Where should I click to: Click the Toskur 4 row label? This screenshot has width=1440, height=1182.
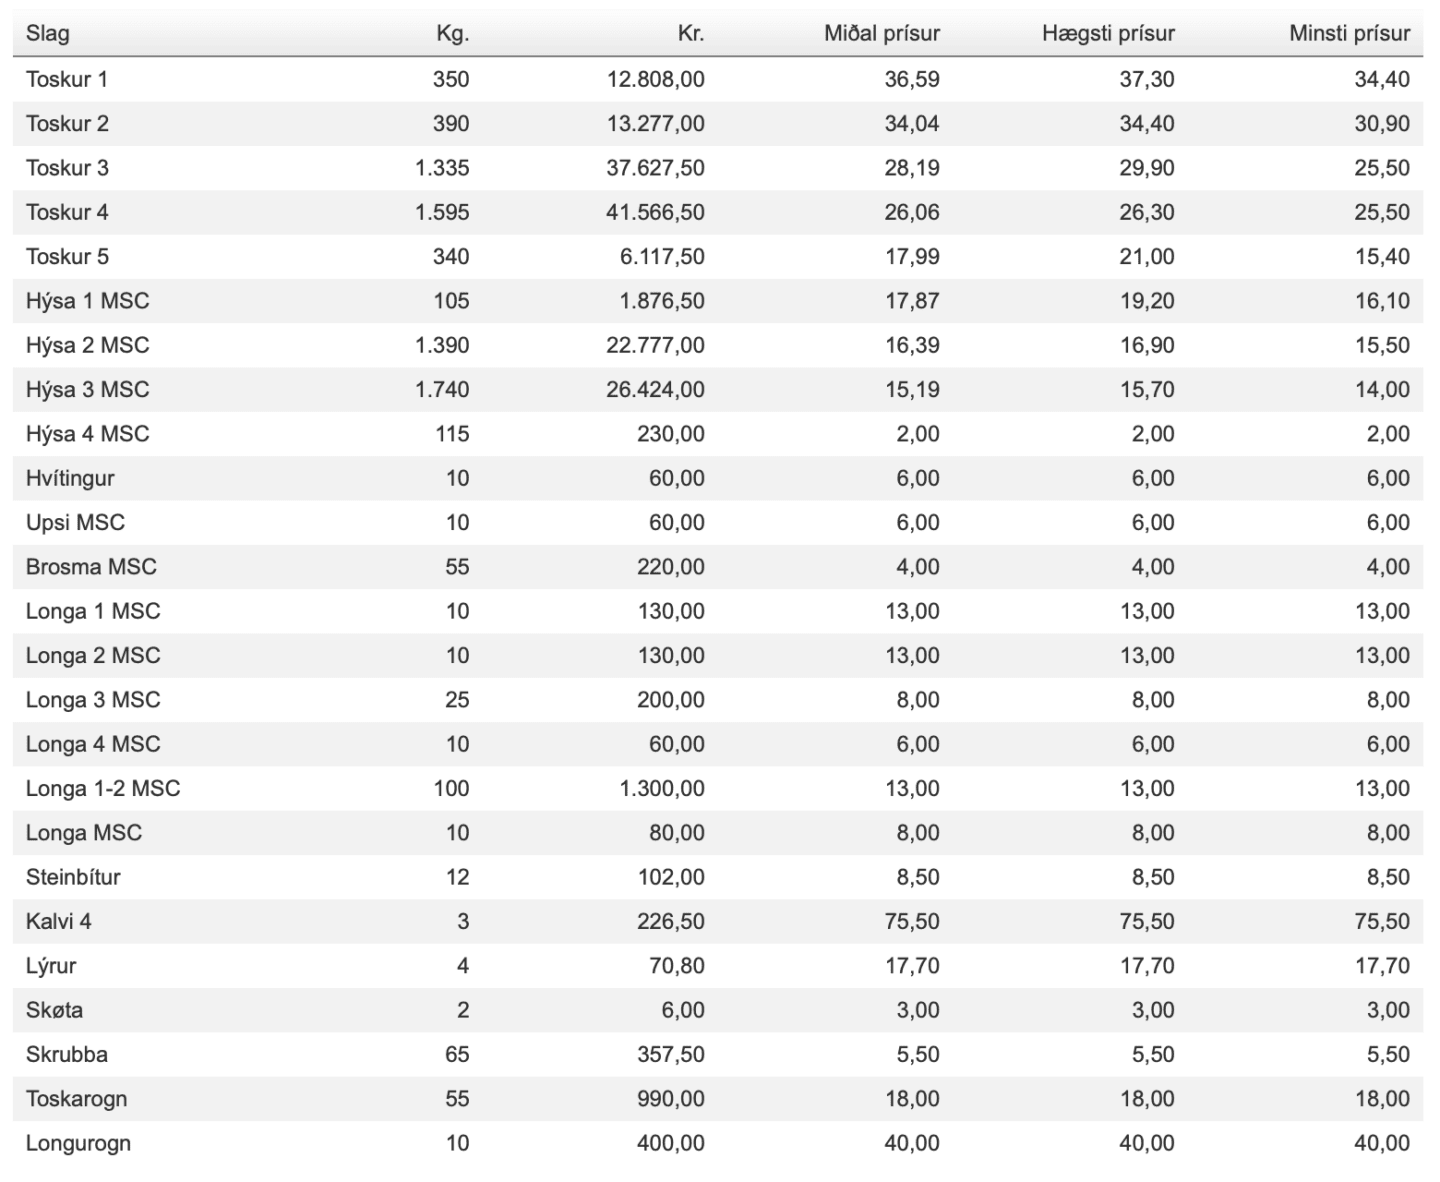tap(67, 212)
